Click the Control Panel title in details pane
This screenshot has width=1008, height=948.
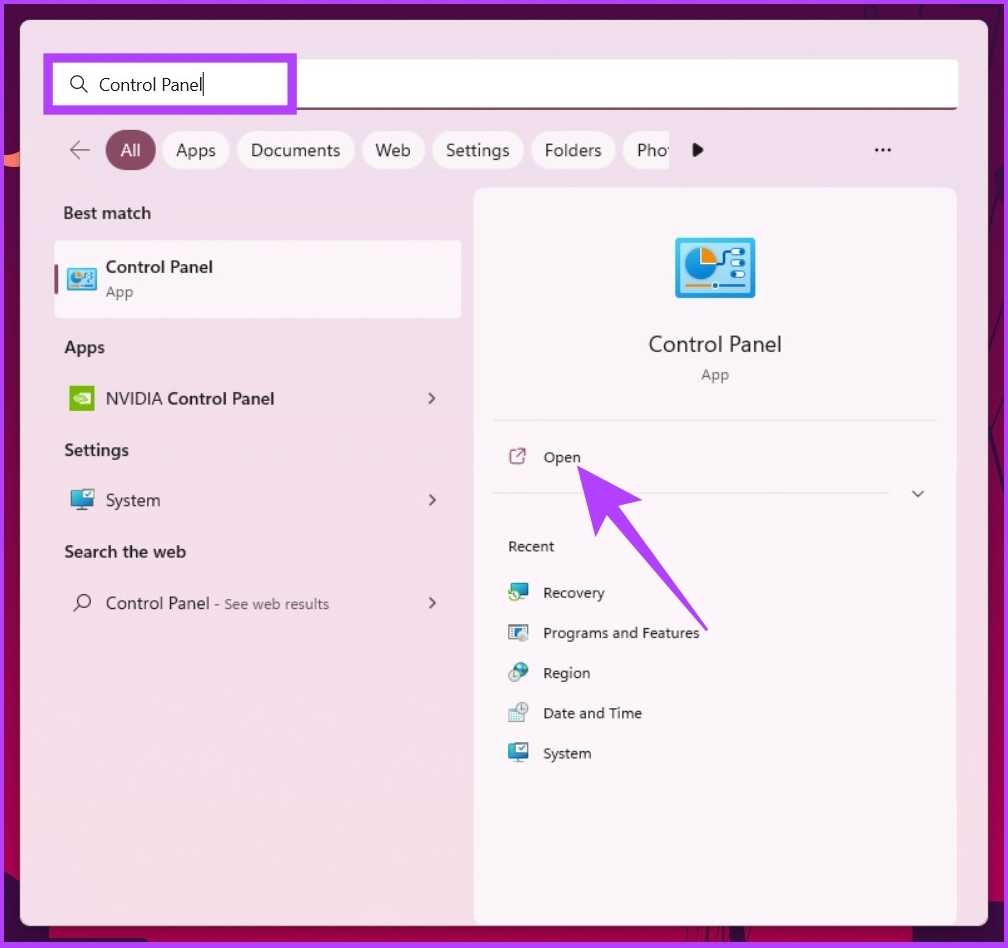715,344
